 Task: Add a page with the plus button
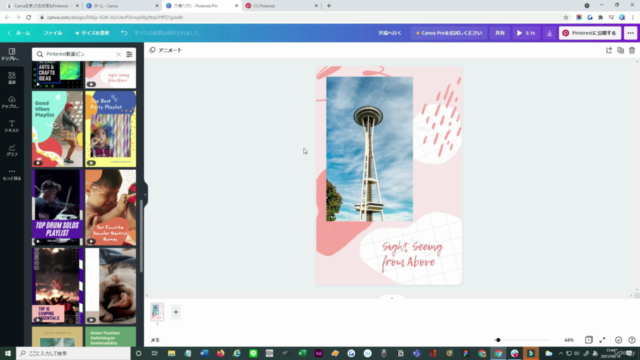tap(176, 312)
